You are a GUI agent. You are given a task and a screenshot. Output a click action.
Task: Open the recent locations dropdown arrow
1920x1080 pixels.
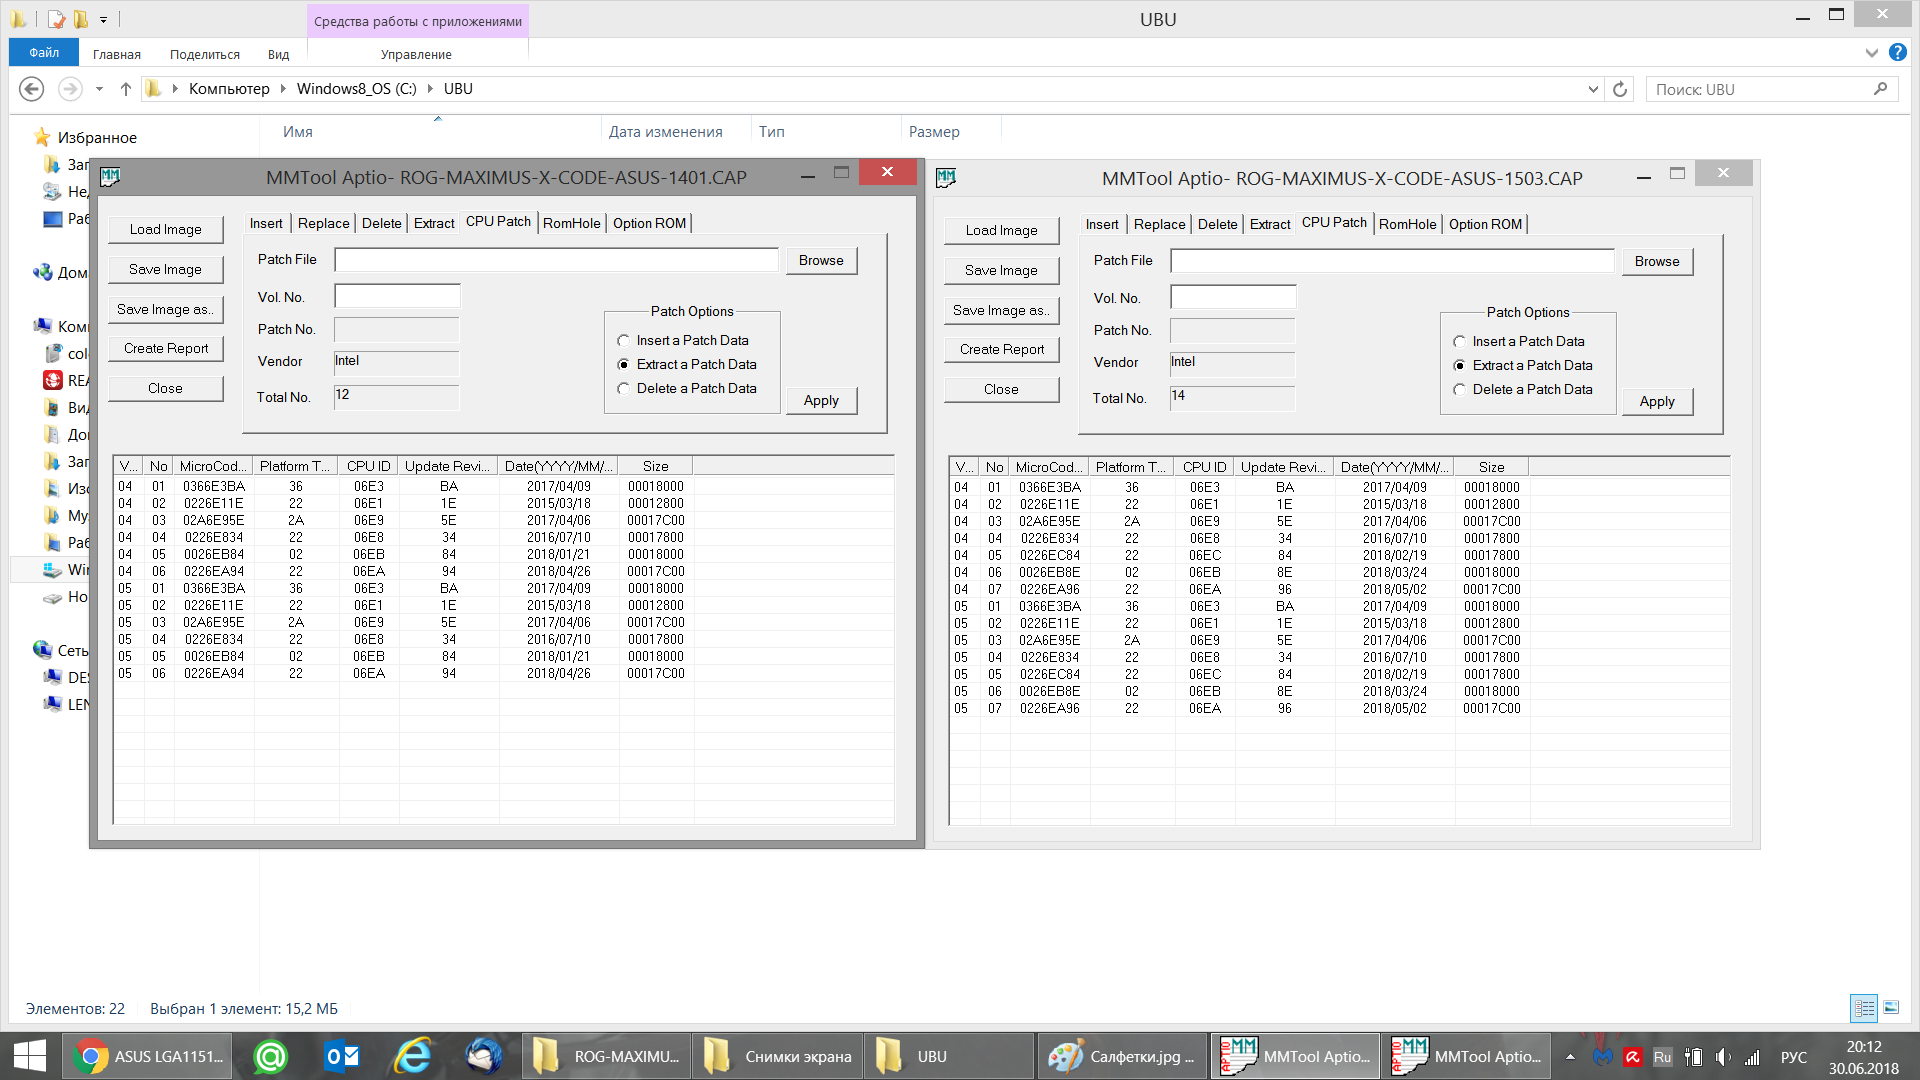tap(99, 89)
